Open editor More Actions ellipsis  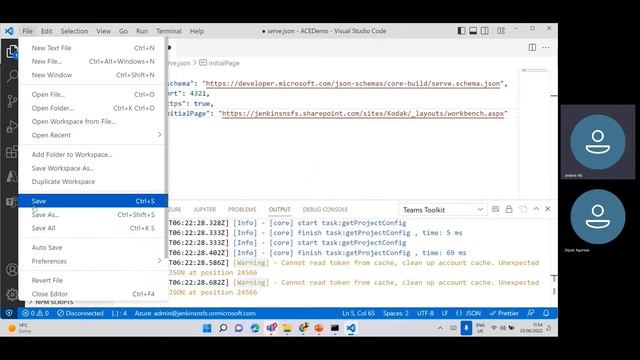(x=546, y=47)
